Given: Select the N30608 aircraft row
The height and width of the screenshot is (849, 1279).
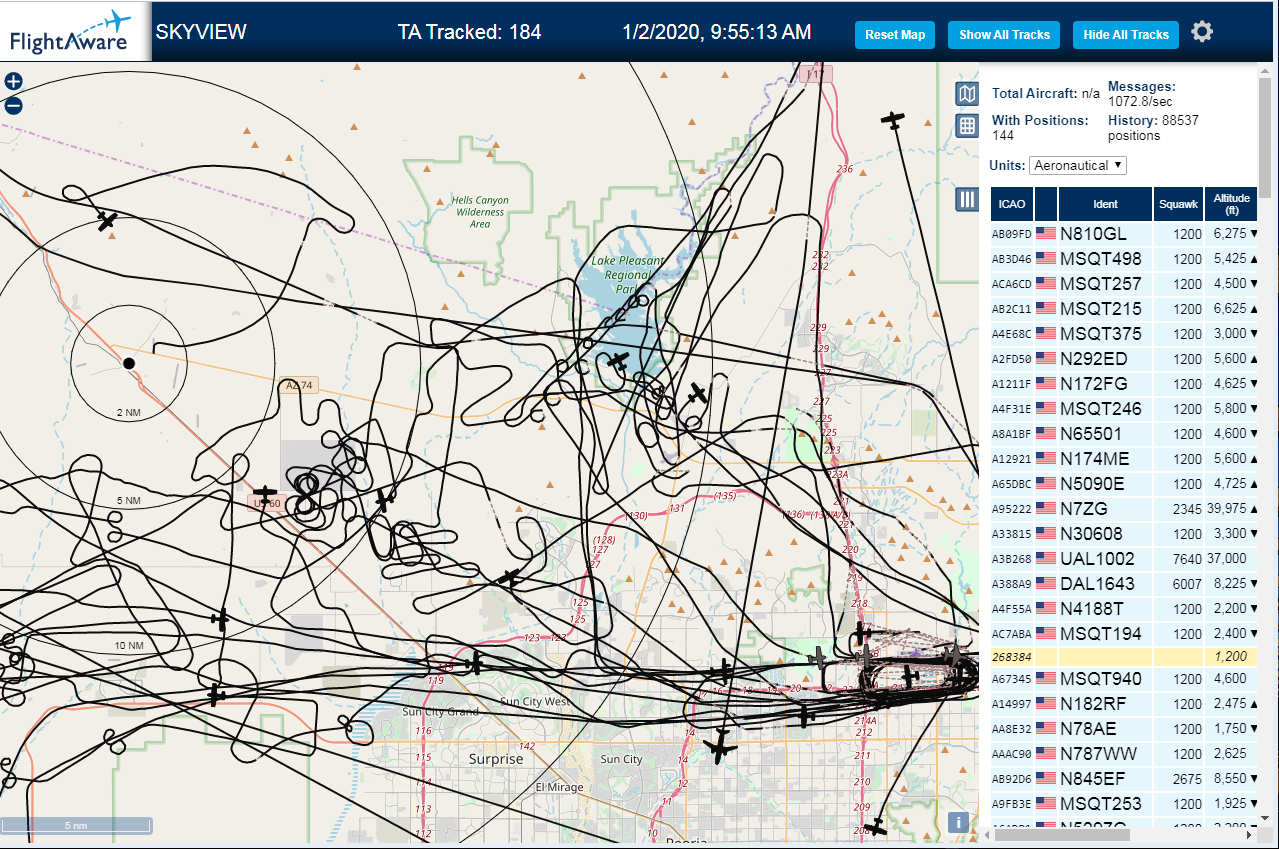Looking at the screenshot, I should (1125, 534).
